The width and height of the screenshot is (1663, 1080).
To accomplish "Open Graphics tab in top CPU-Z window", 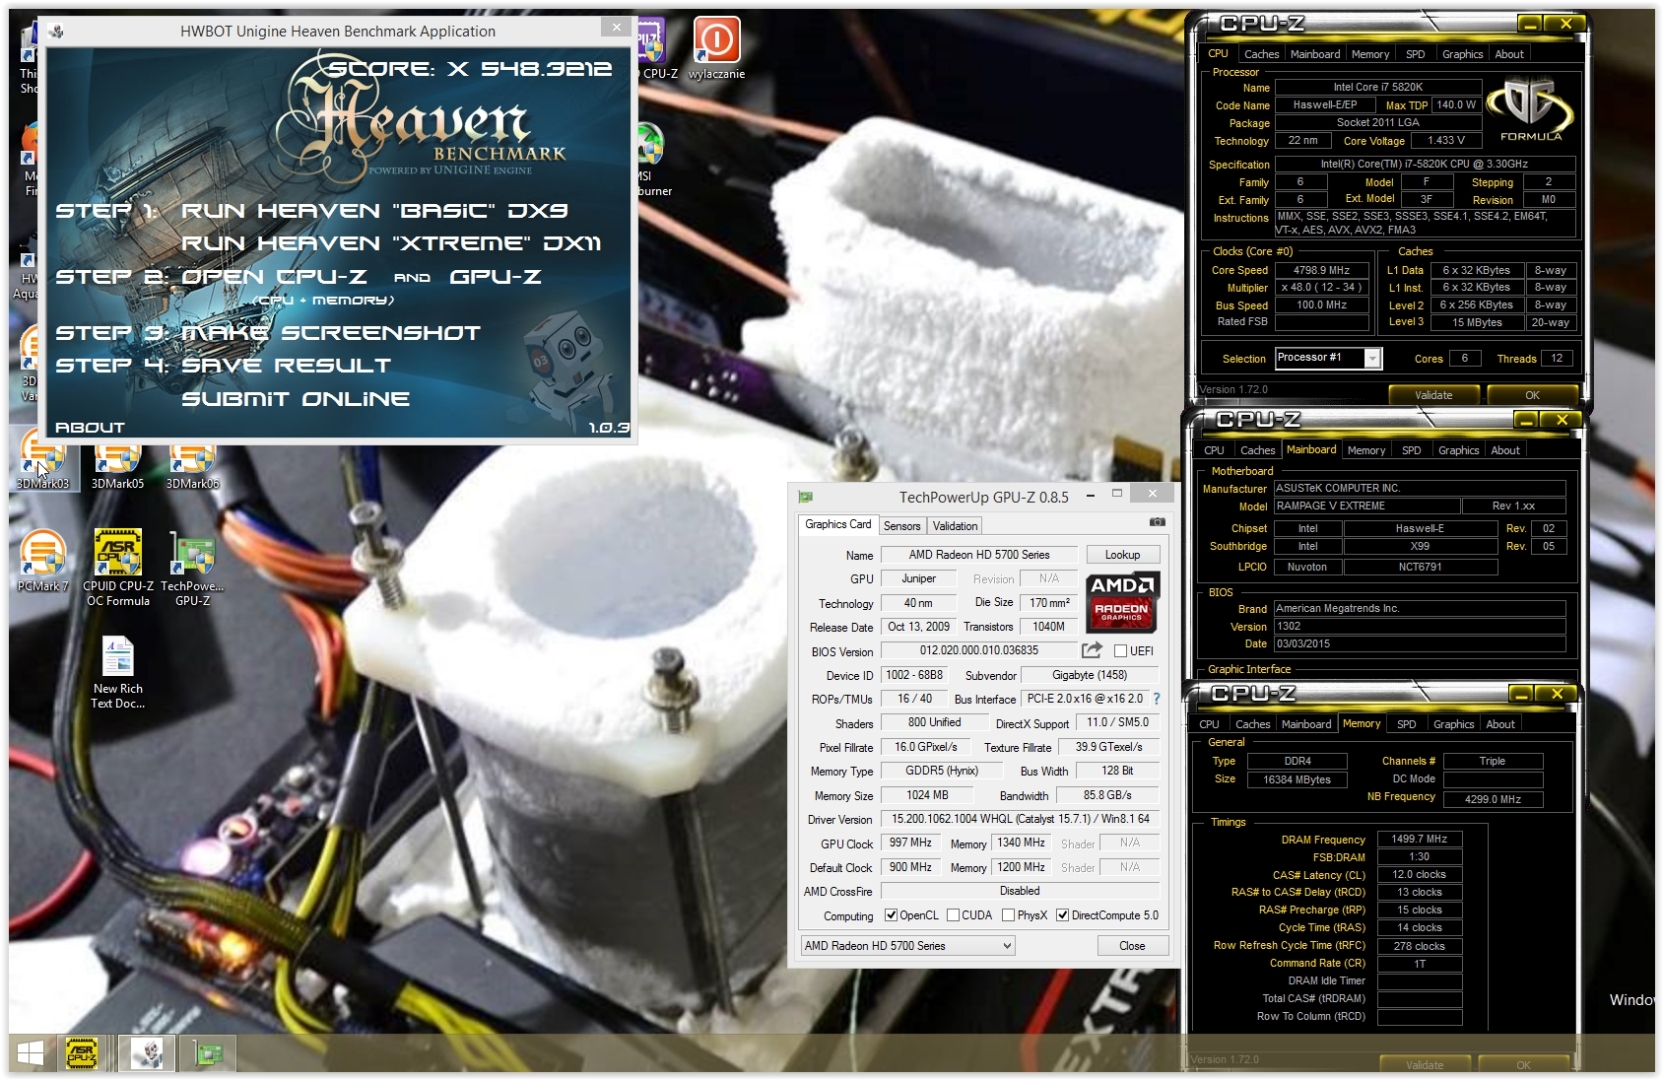I will click(x=1462, y=54).
